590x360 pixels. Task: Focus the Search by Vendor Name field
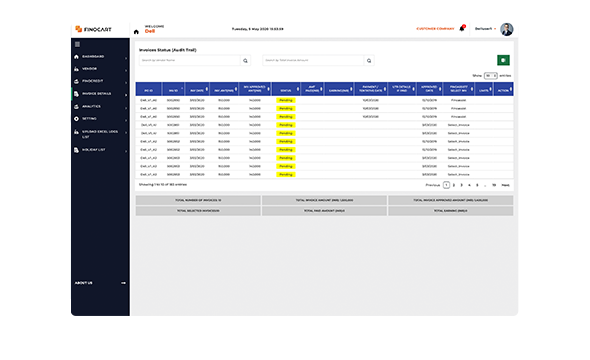point(190,61)
